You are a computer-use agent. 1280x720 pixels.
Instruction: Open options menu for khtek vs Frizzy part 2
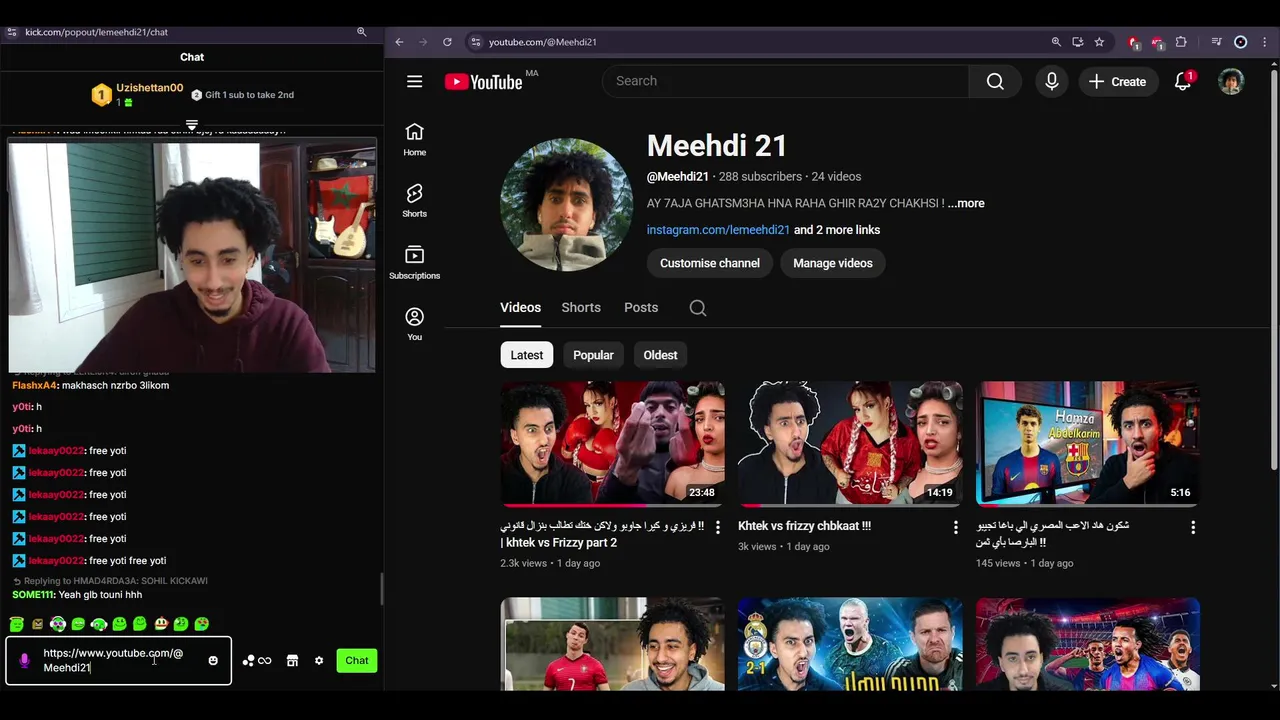click(718, 527)
